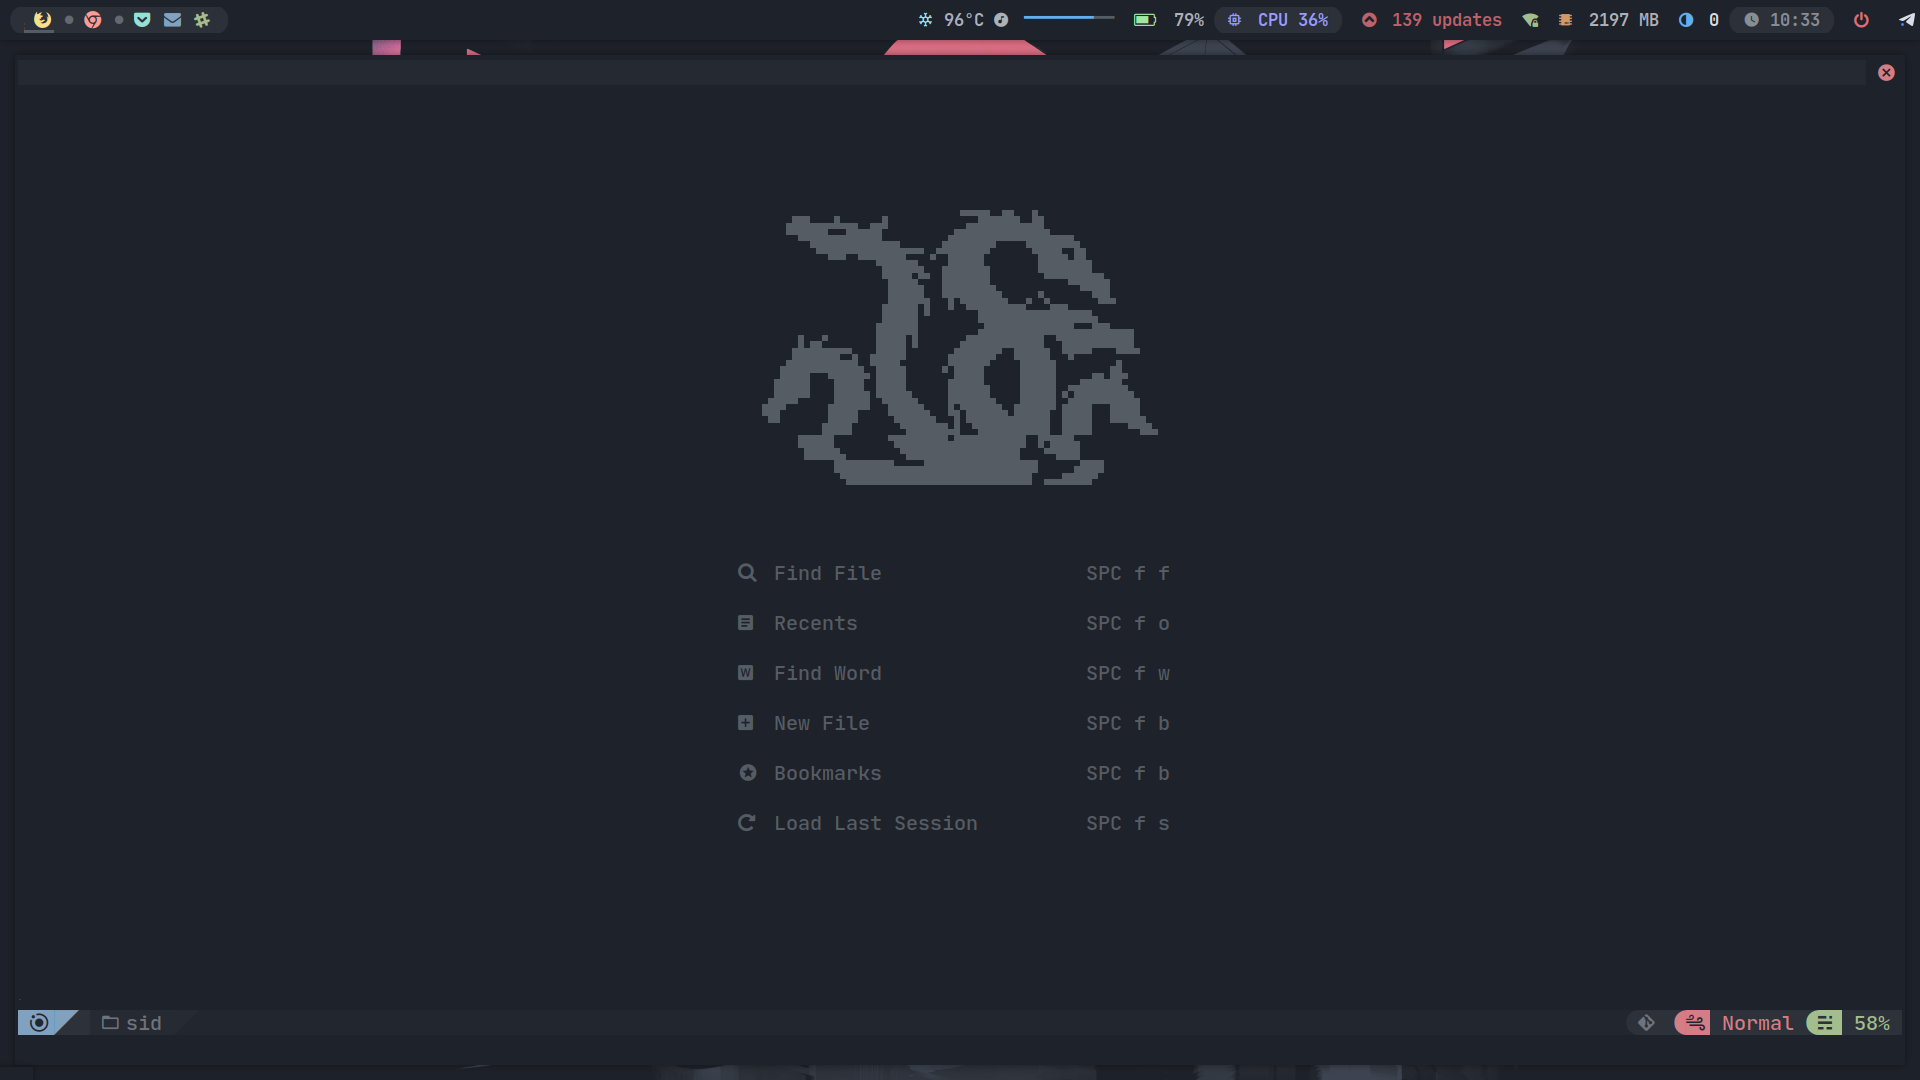Click the red close button on the tabline

pos(1886,73)
